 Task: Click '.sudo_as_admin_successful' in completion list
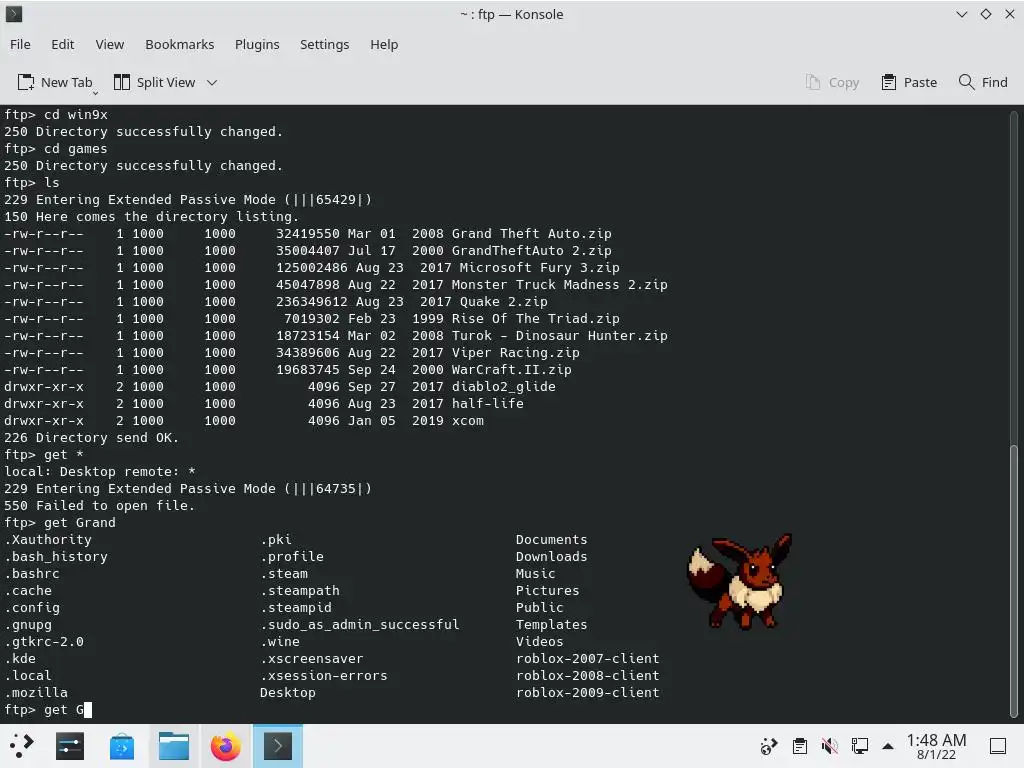(x=360, y=624)
